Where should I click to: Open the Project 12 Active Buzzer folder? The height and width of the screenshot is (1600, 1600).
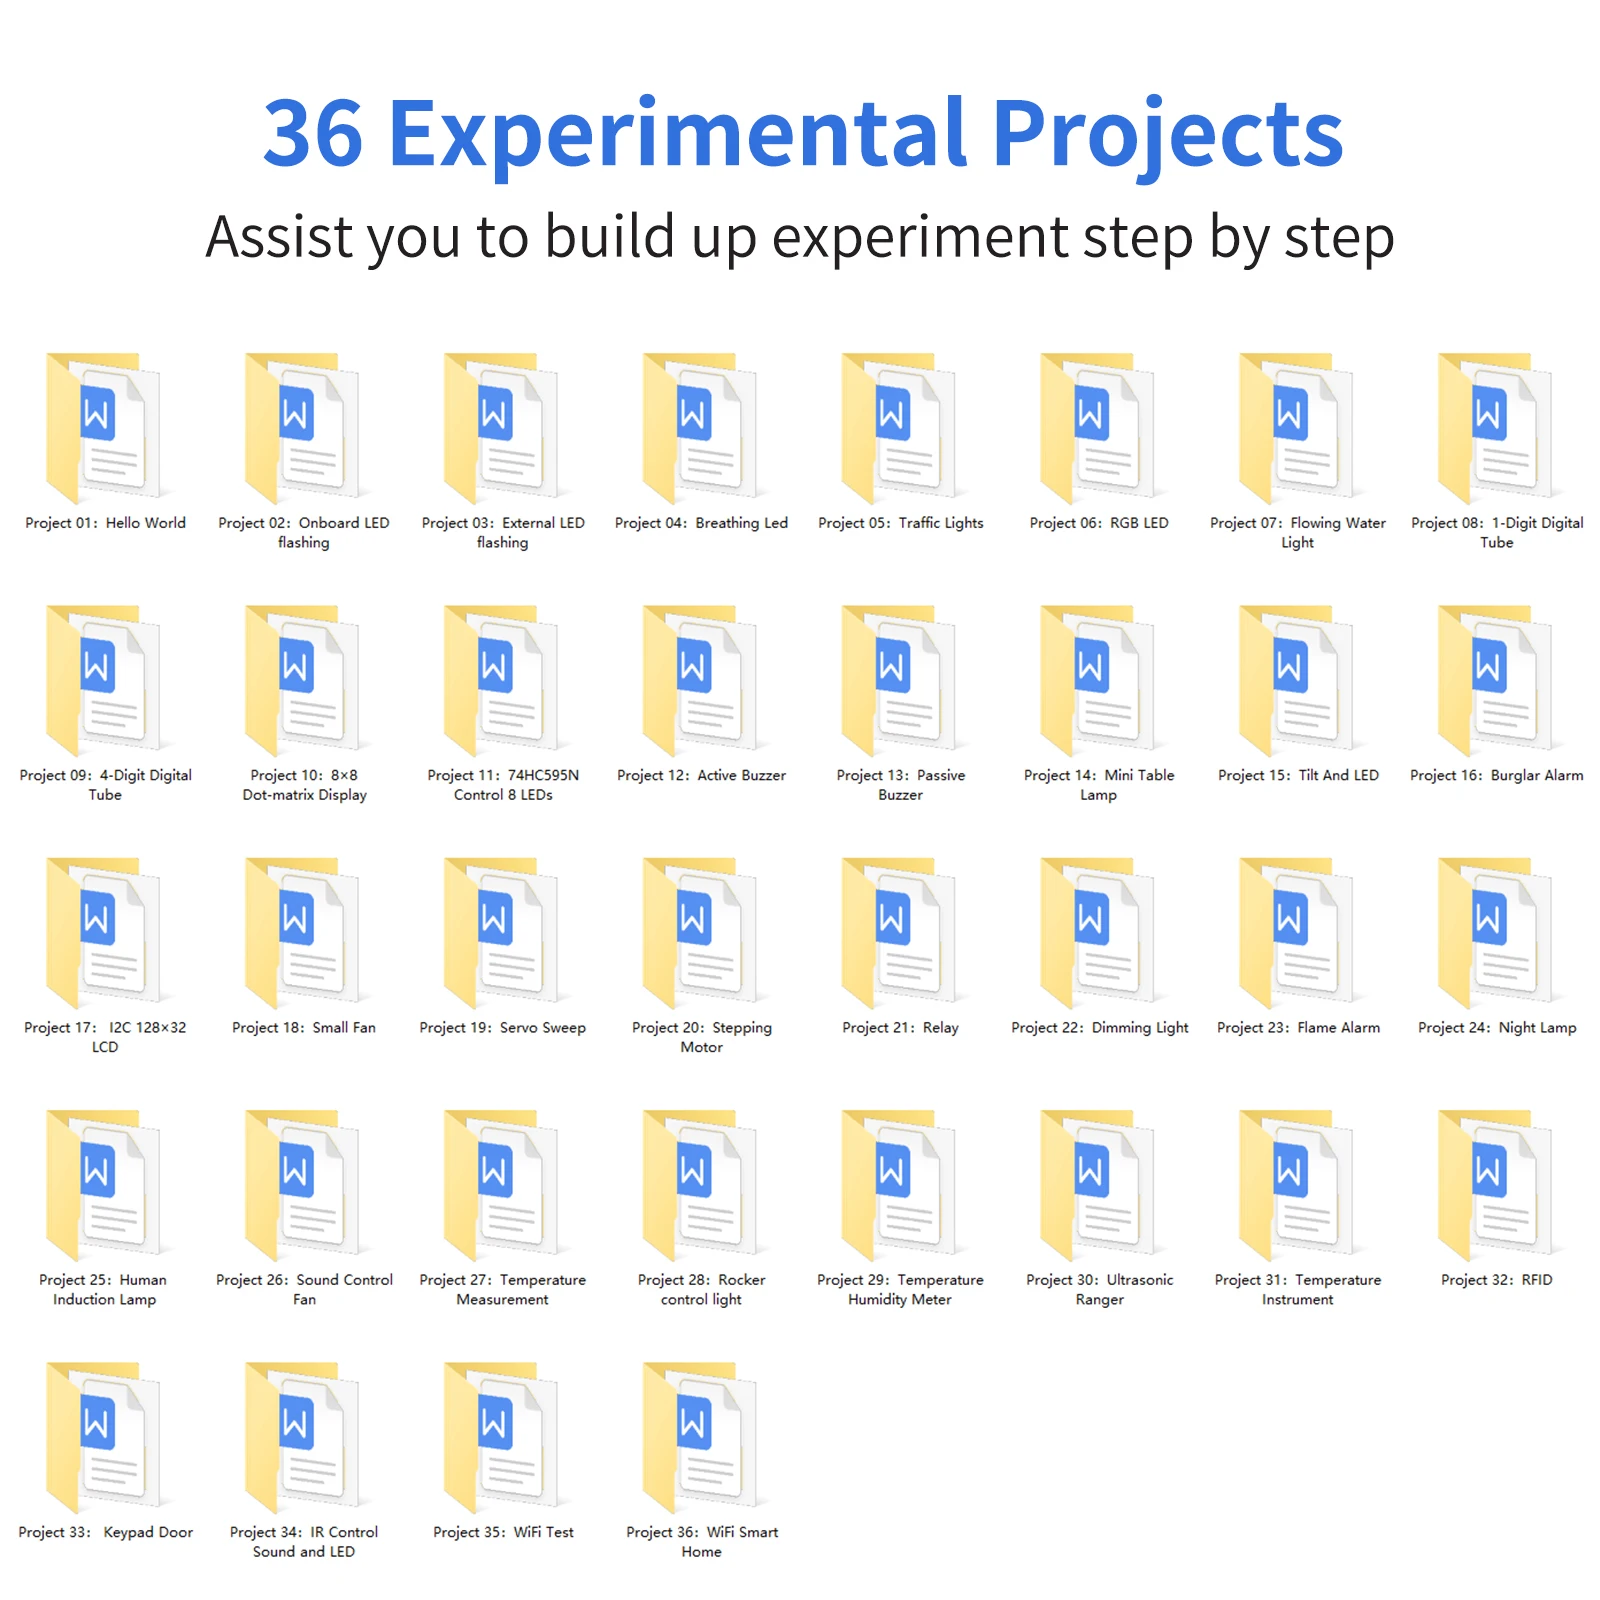click(x=701, y=680)
